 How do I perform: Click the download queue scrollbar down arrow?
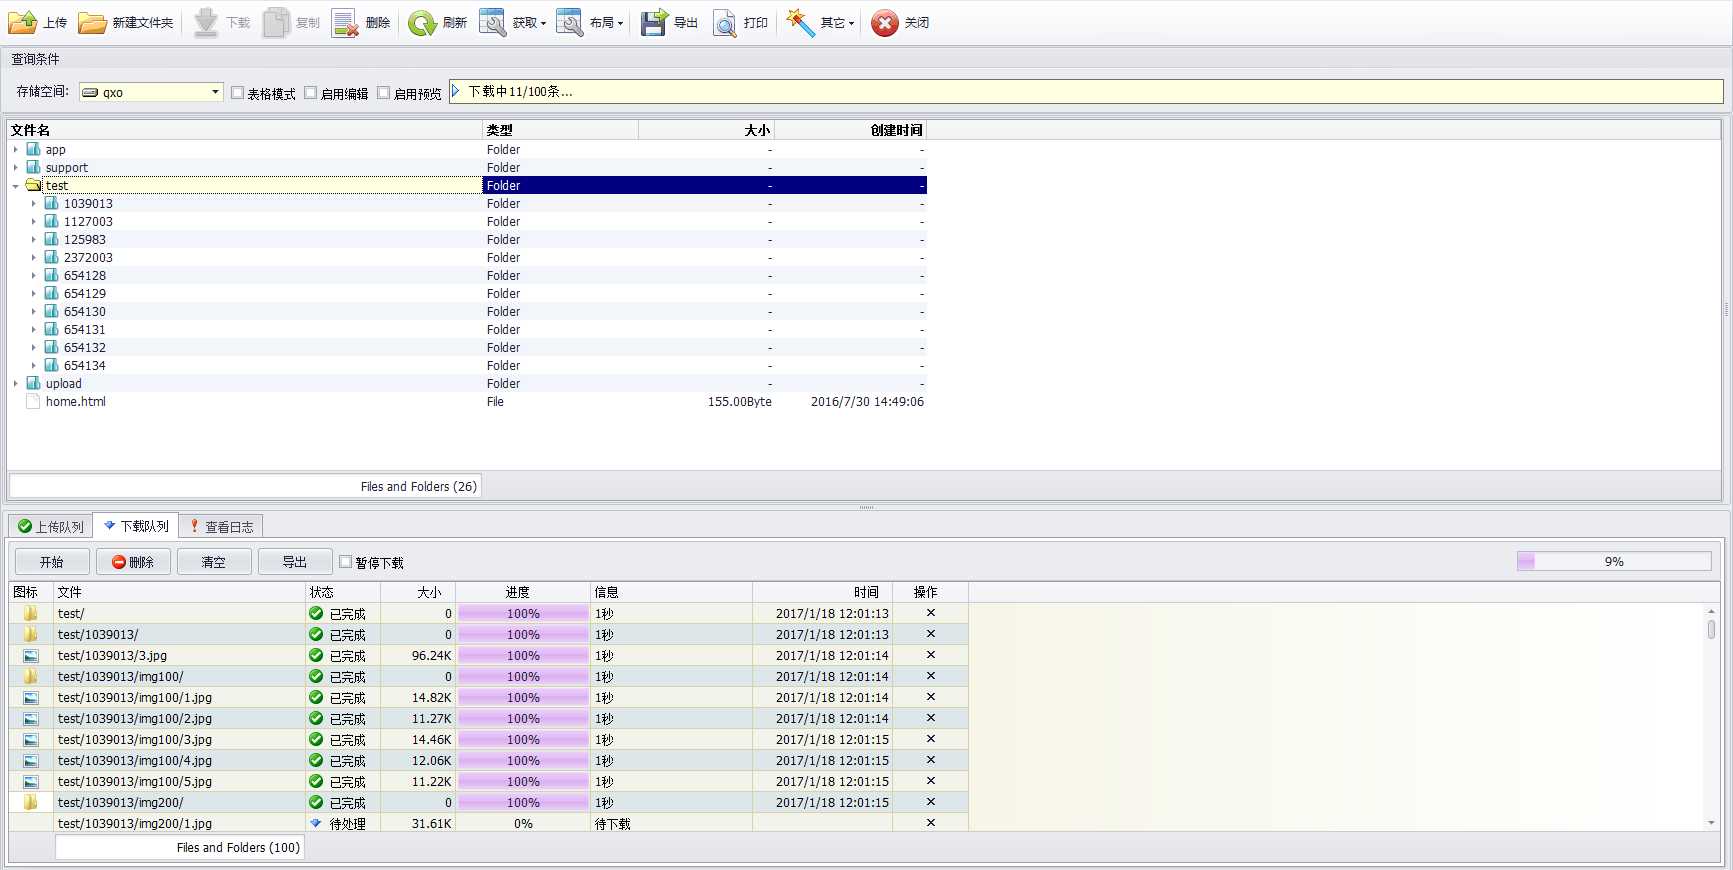1711,823
